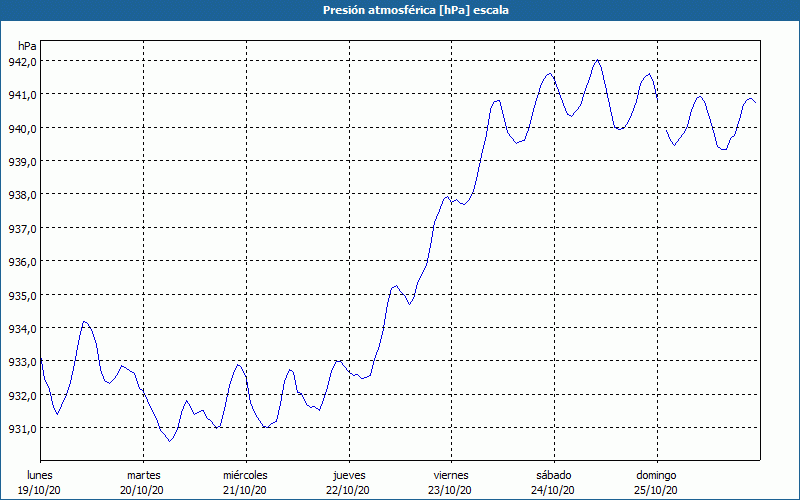Screen dimensions: 800x500
Task: Click the date 23/10/20
Action: tap(450, 490)
